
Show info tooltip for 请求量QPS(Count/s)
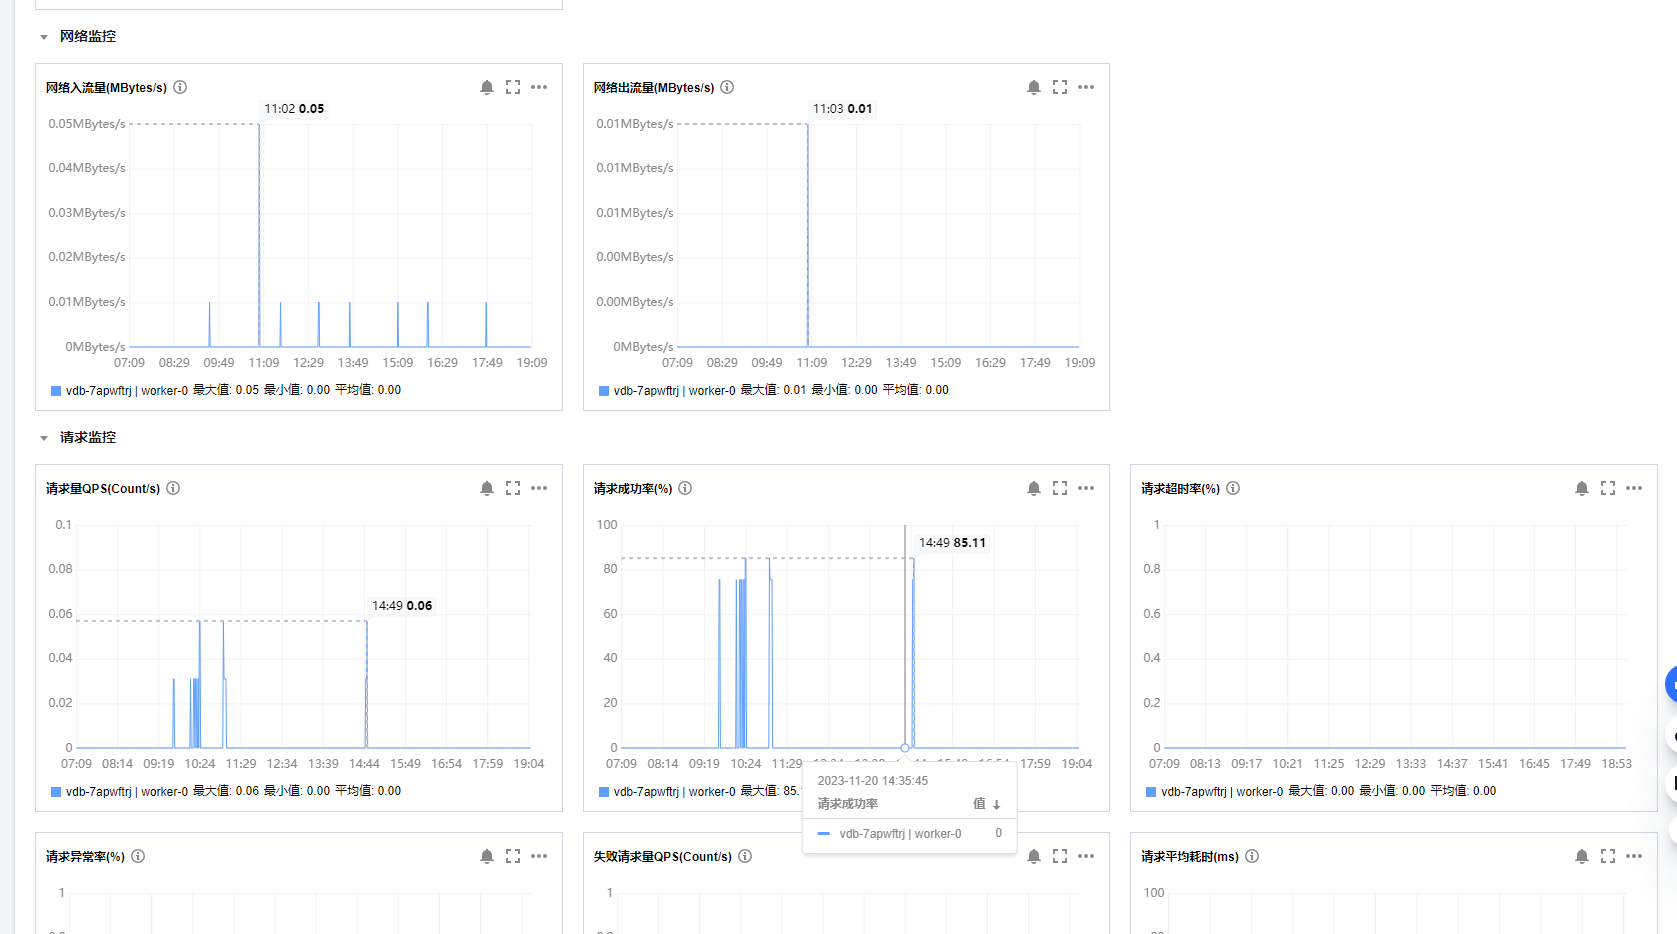[173, 488]
